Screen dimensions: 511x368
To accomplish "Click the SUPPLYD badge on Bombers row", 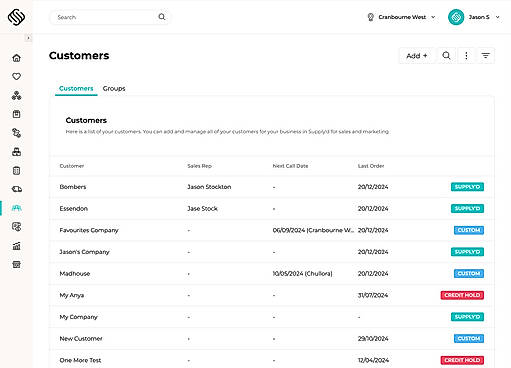I will pos(467,187).
